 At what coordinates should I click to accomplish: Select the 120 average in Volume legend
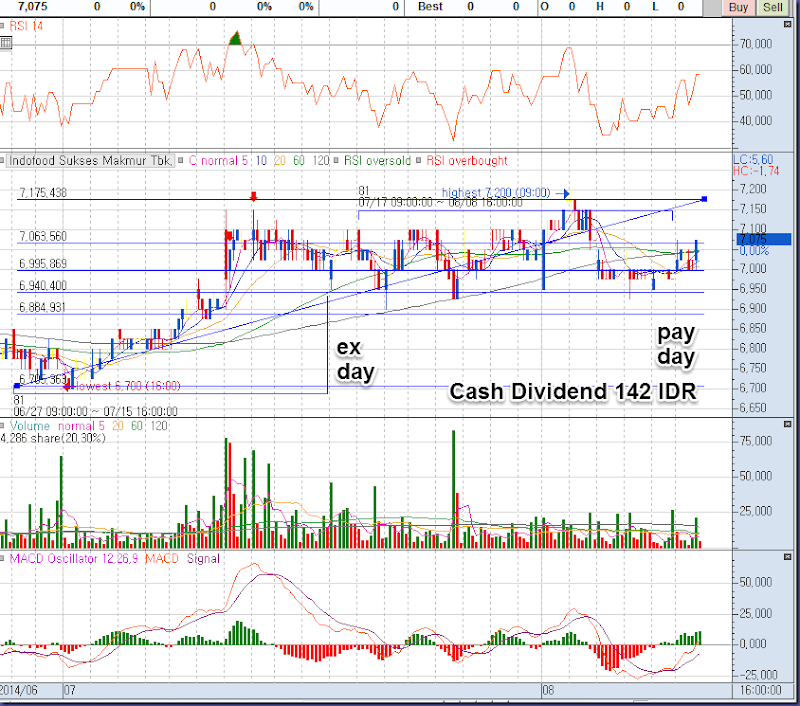pyautogui.click(x=159, y=425)
